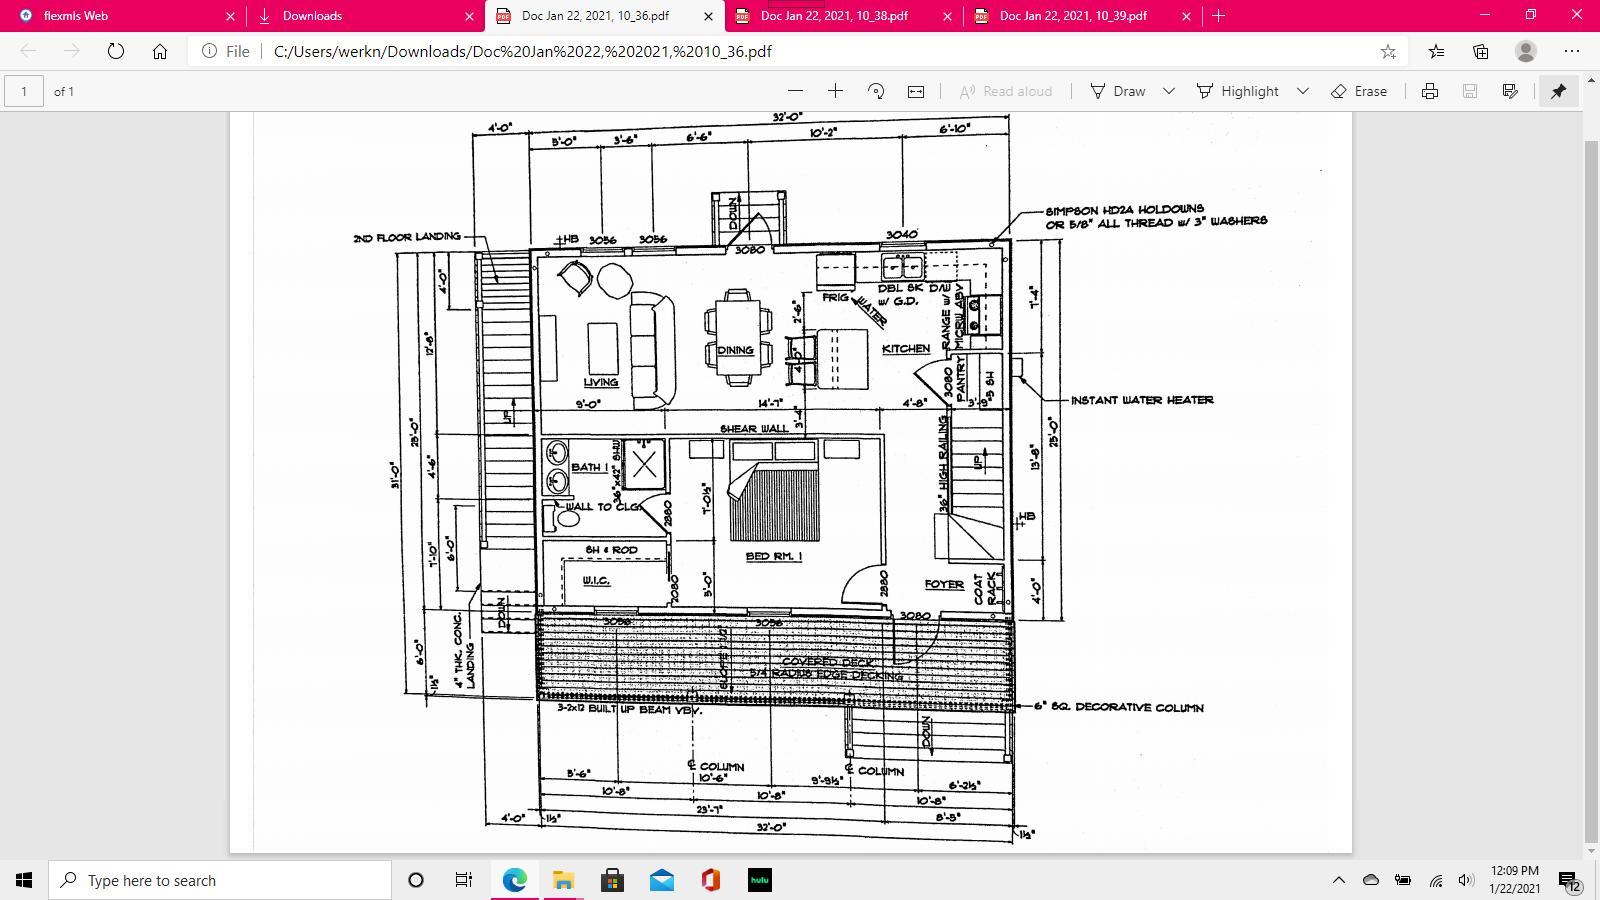Image resolution: width=1600 pixels, height=900 pixels.
Task: Toggle pin on the PDF toolbar
Action: click(x=1558, y=91)
